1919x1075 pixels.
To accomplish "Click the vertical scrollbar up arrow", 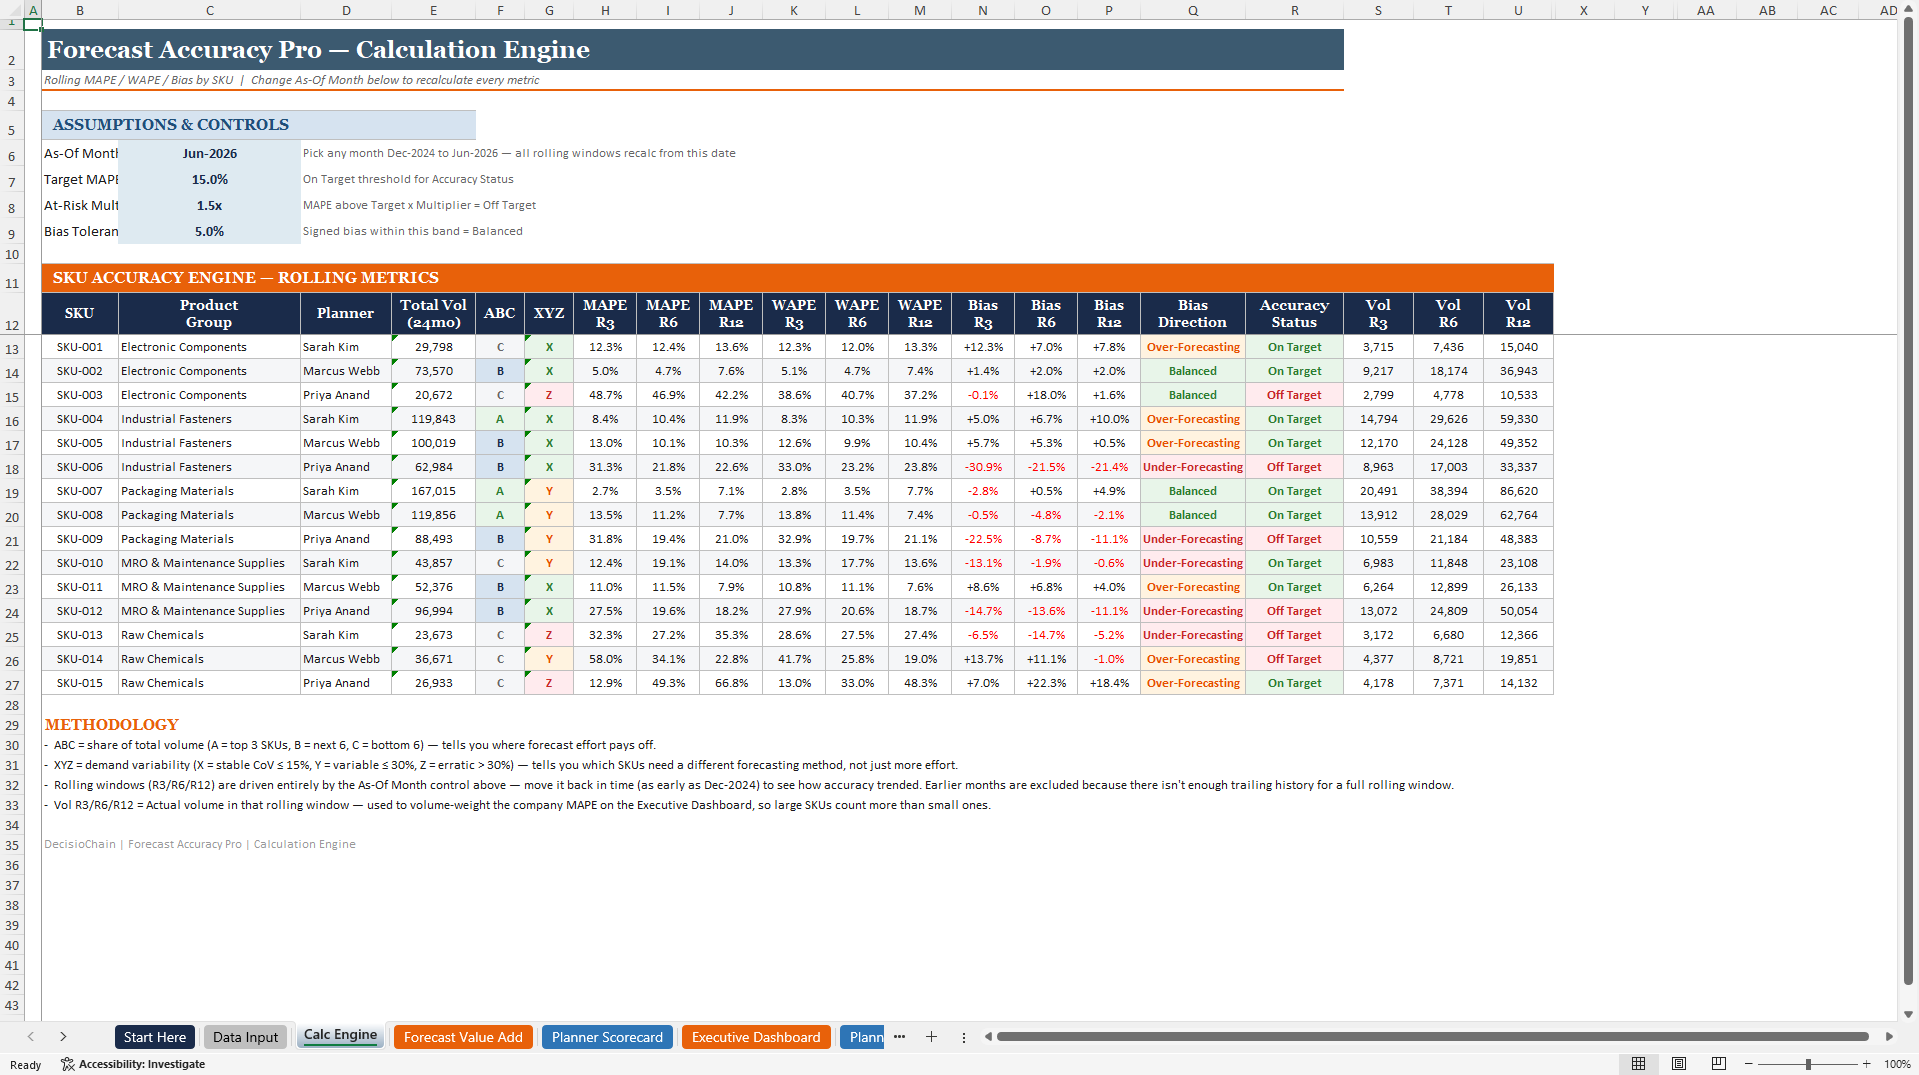I will coord(1909,8).
